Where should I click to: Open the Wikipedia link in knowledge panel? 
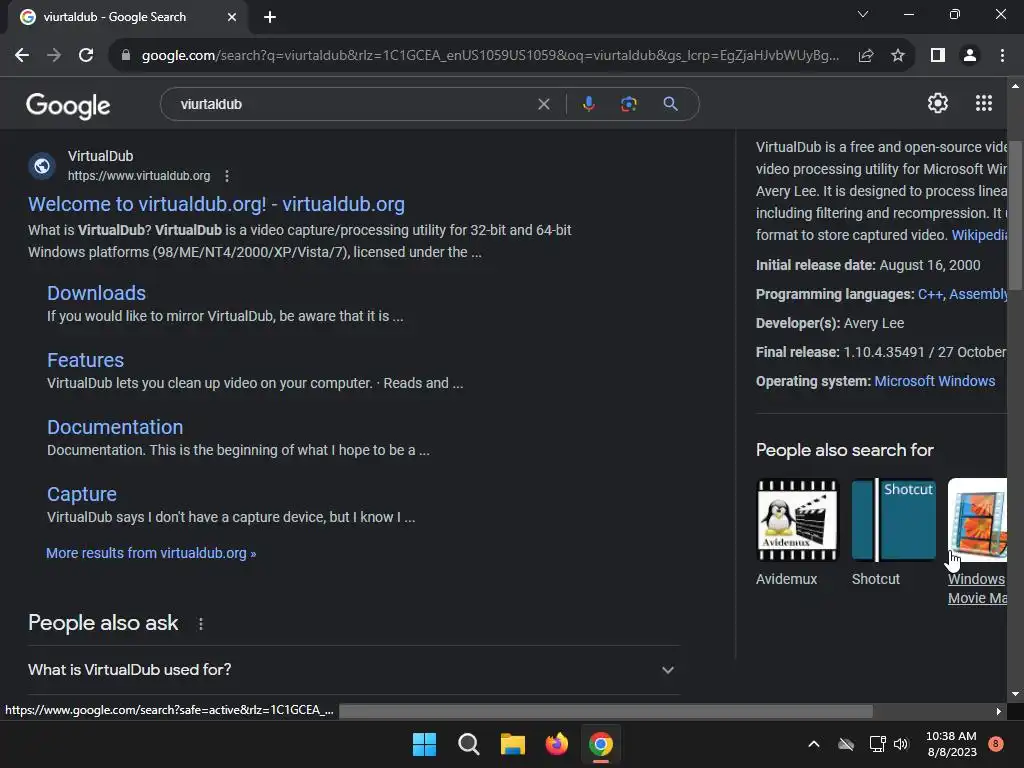pos(978,235)
